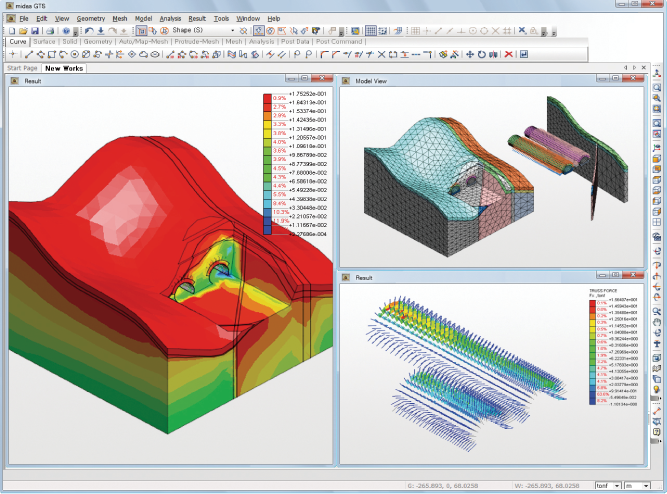Click the help question mark icon on right toolbar
The width and height of the screenshot is (667, 494).
(657, 431)
